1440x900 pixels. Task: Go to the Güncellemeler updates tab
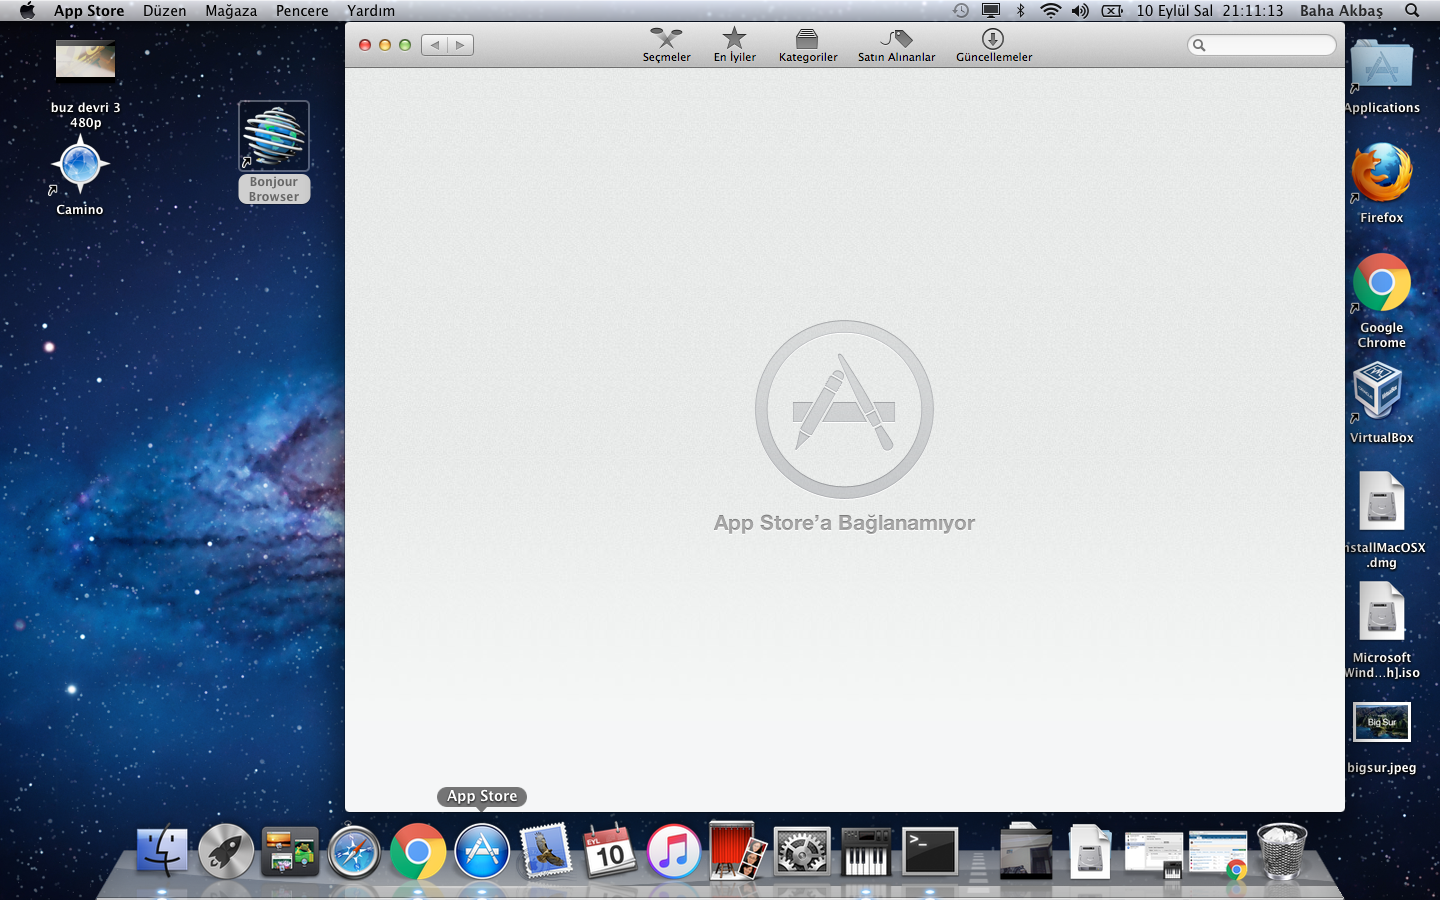pos(993,45)
